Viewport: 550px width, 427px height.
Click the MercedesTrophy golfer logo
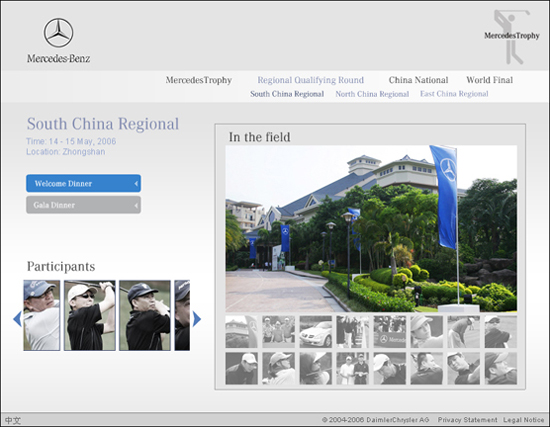click(x=512, y=37)
